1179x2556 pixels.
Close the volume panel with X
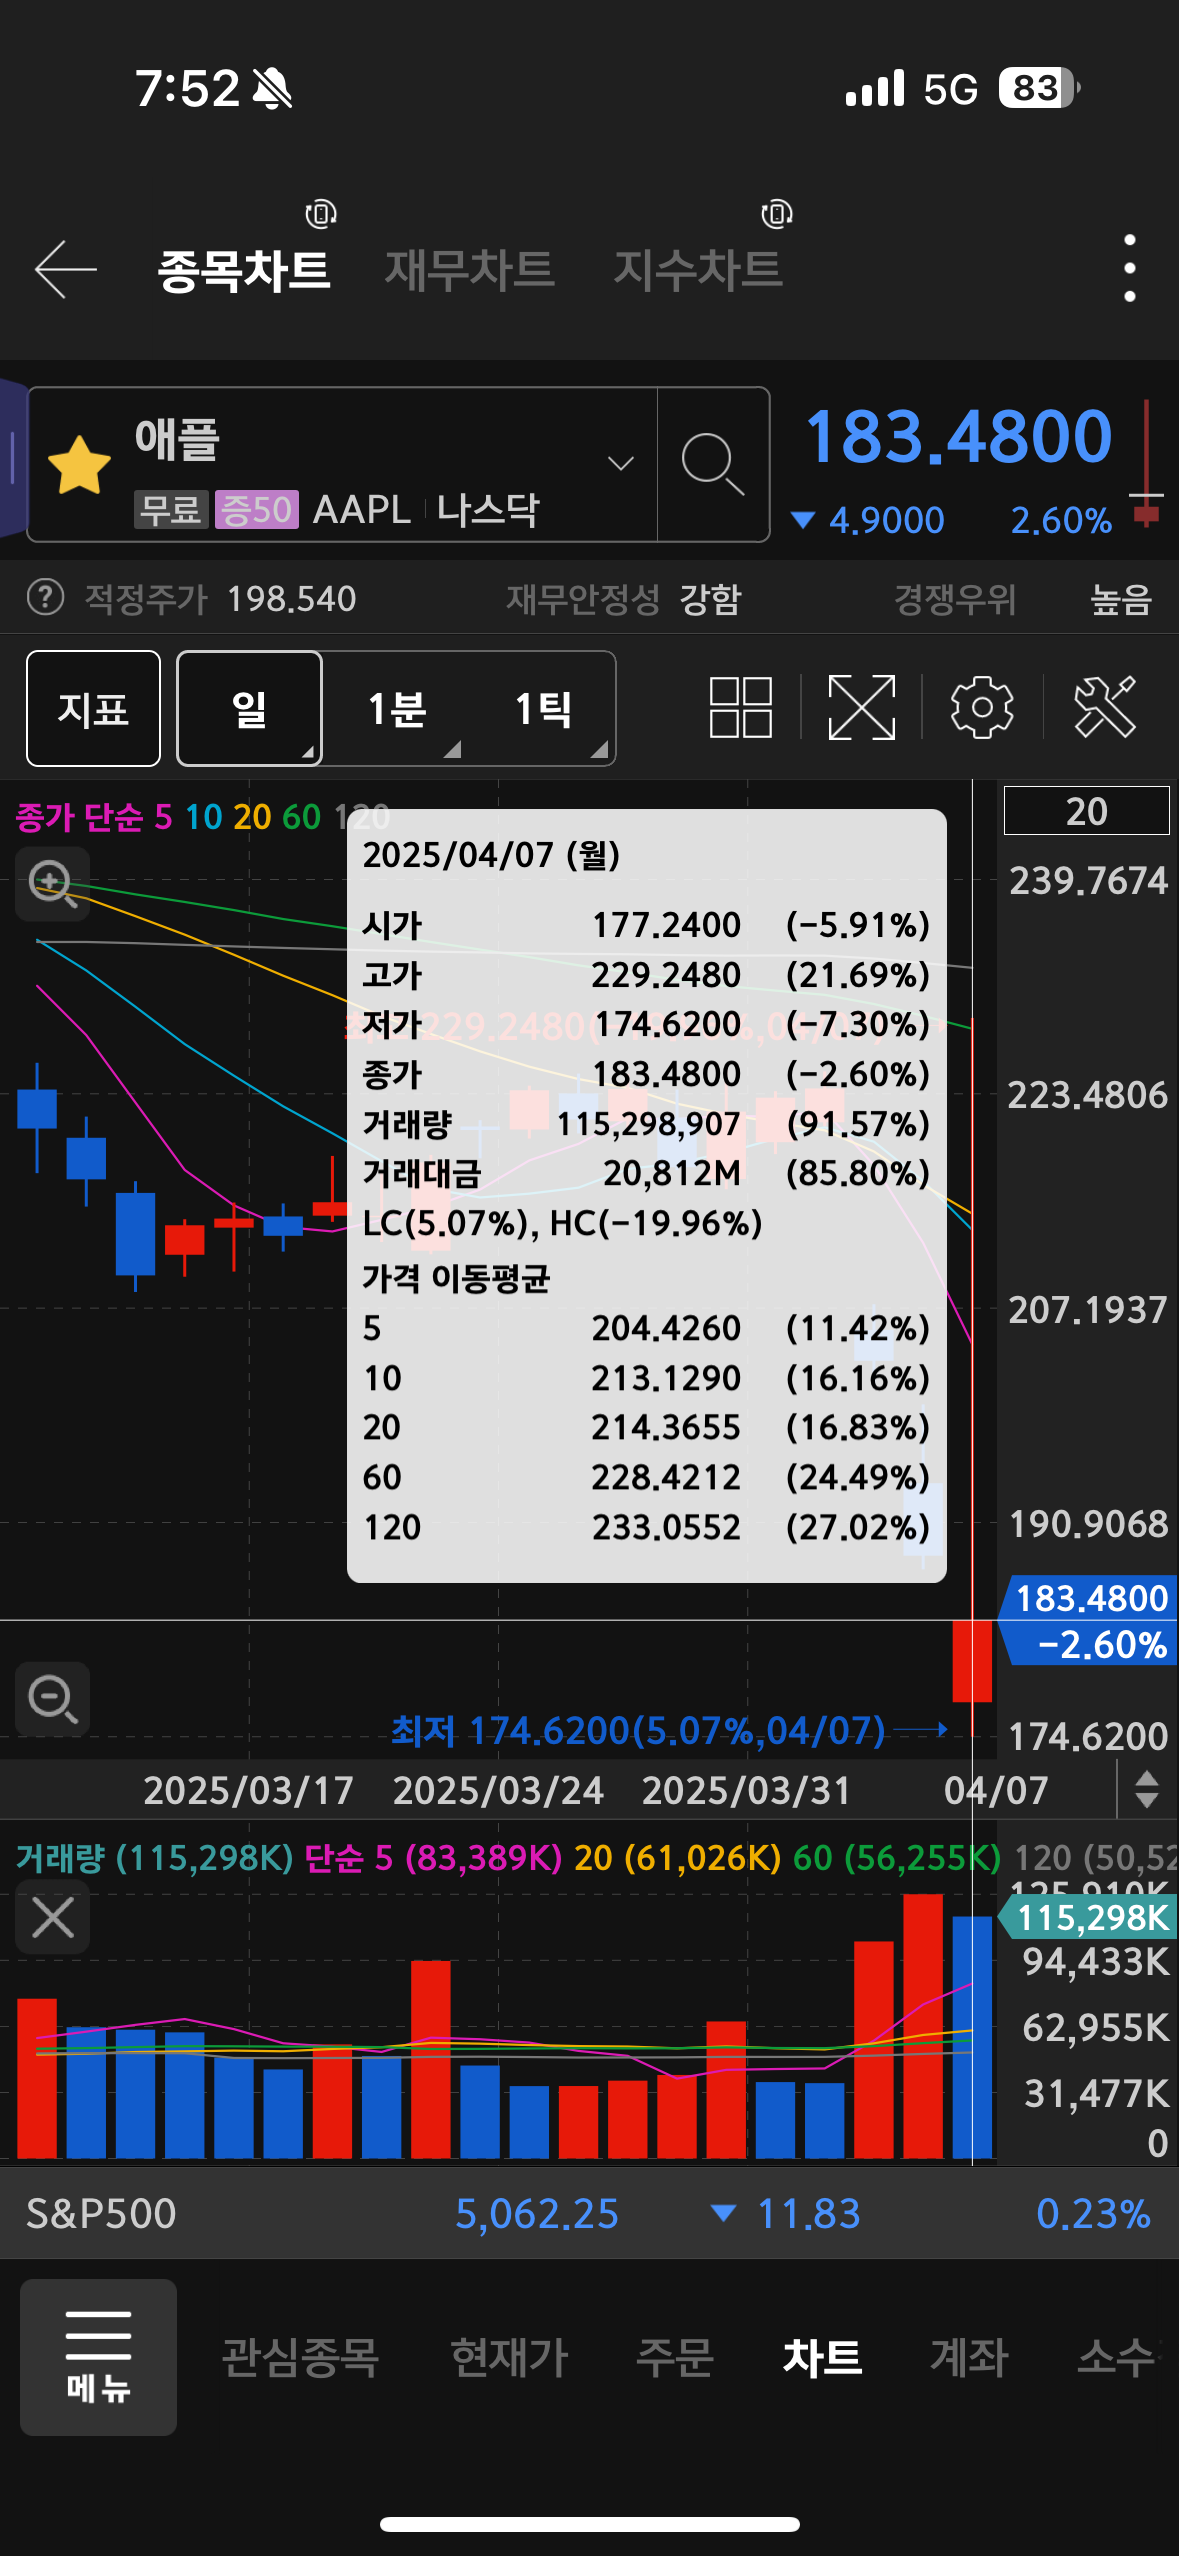point(53,1917)
